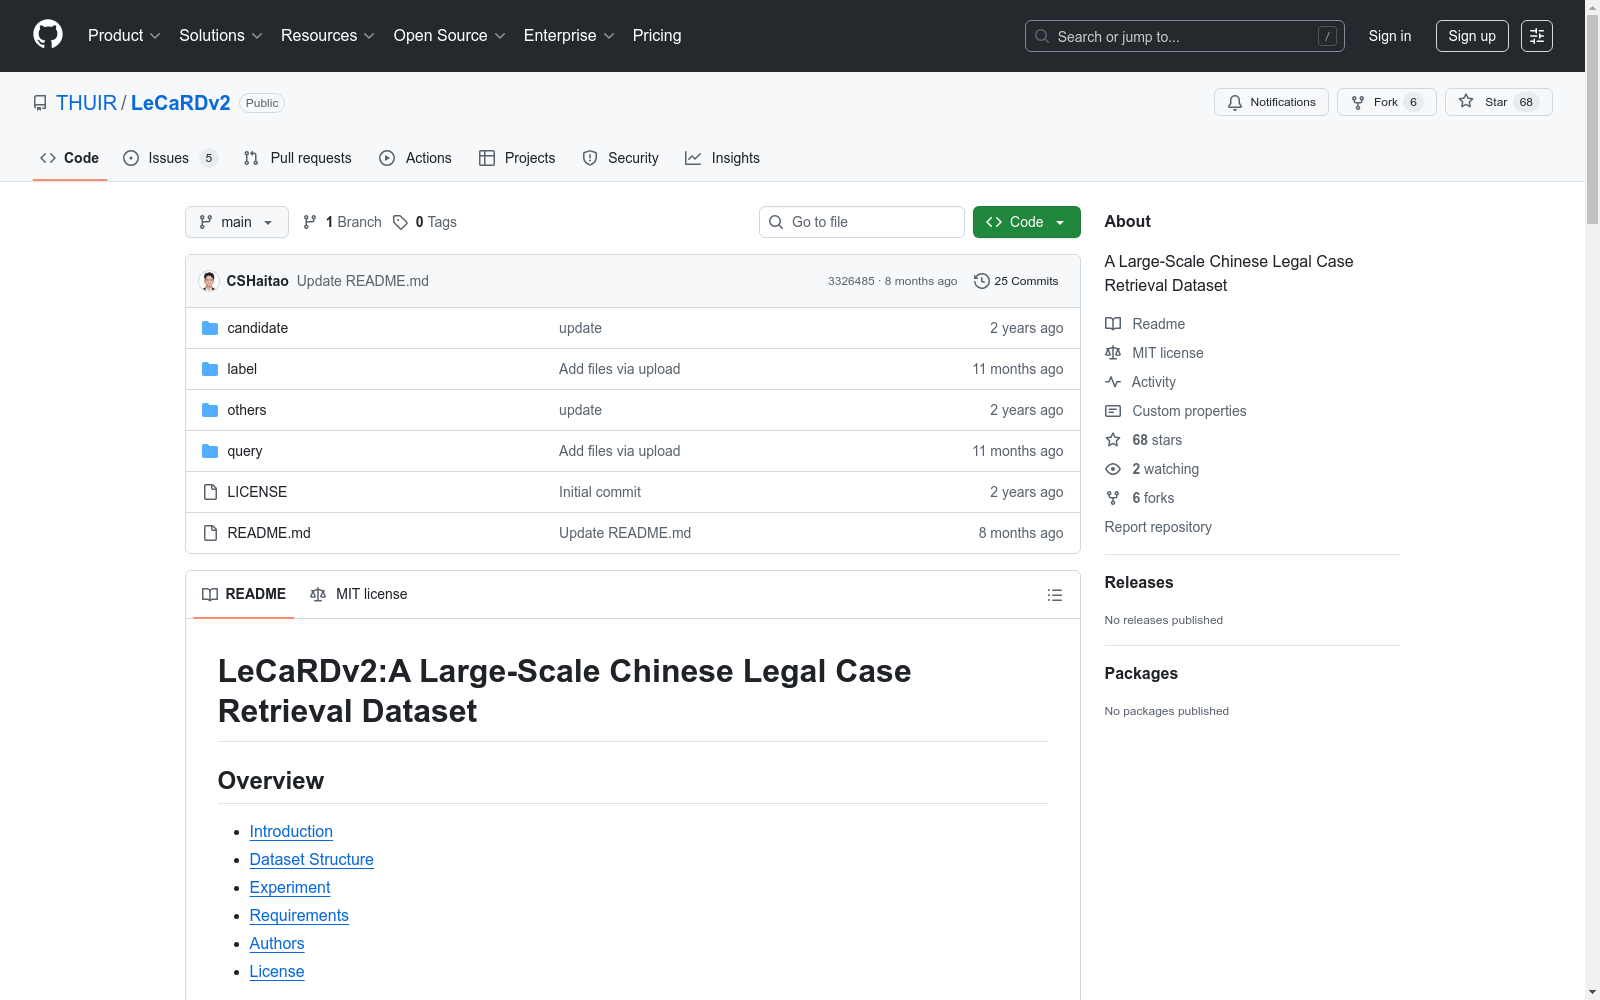The width and height of the screenshot is (1600, 1000).
Task: Click the commit history clock icon
Action: pyautogui.click(x=981, y=281)
